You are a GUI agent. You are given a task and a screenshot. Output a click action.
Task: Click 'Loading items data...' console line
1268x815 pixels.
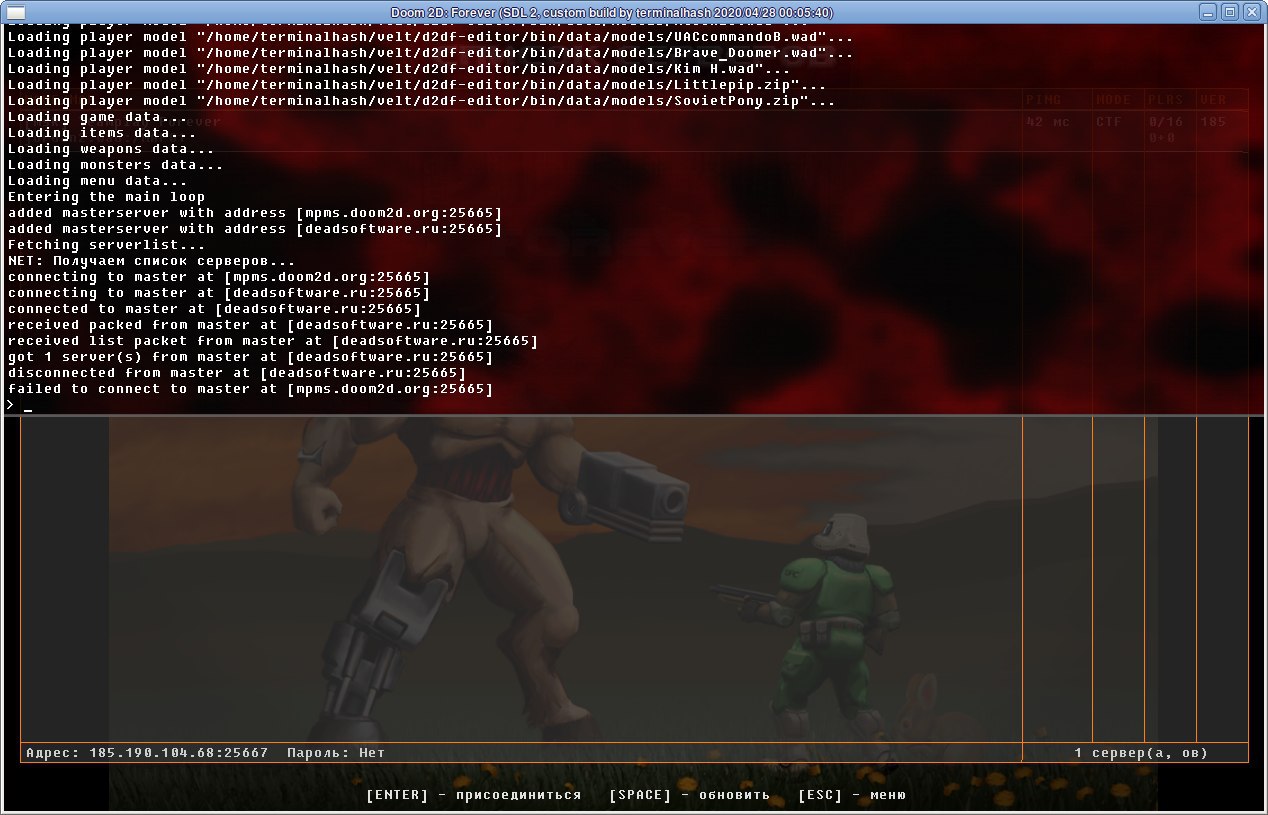[102, 133]
